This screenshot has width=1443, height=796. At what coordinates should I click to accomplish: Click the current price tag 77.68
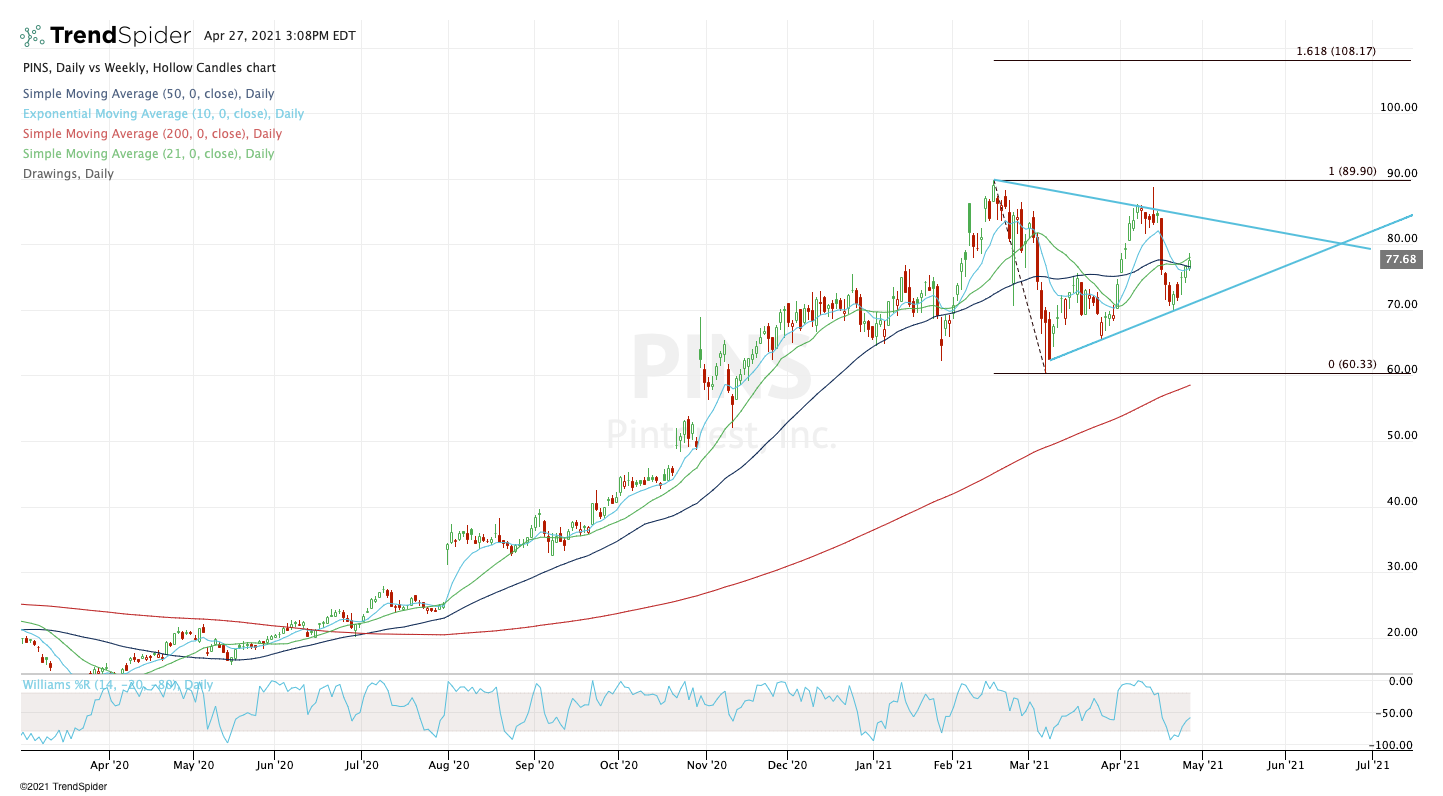click(x=1399, y=260)
